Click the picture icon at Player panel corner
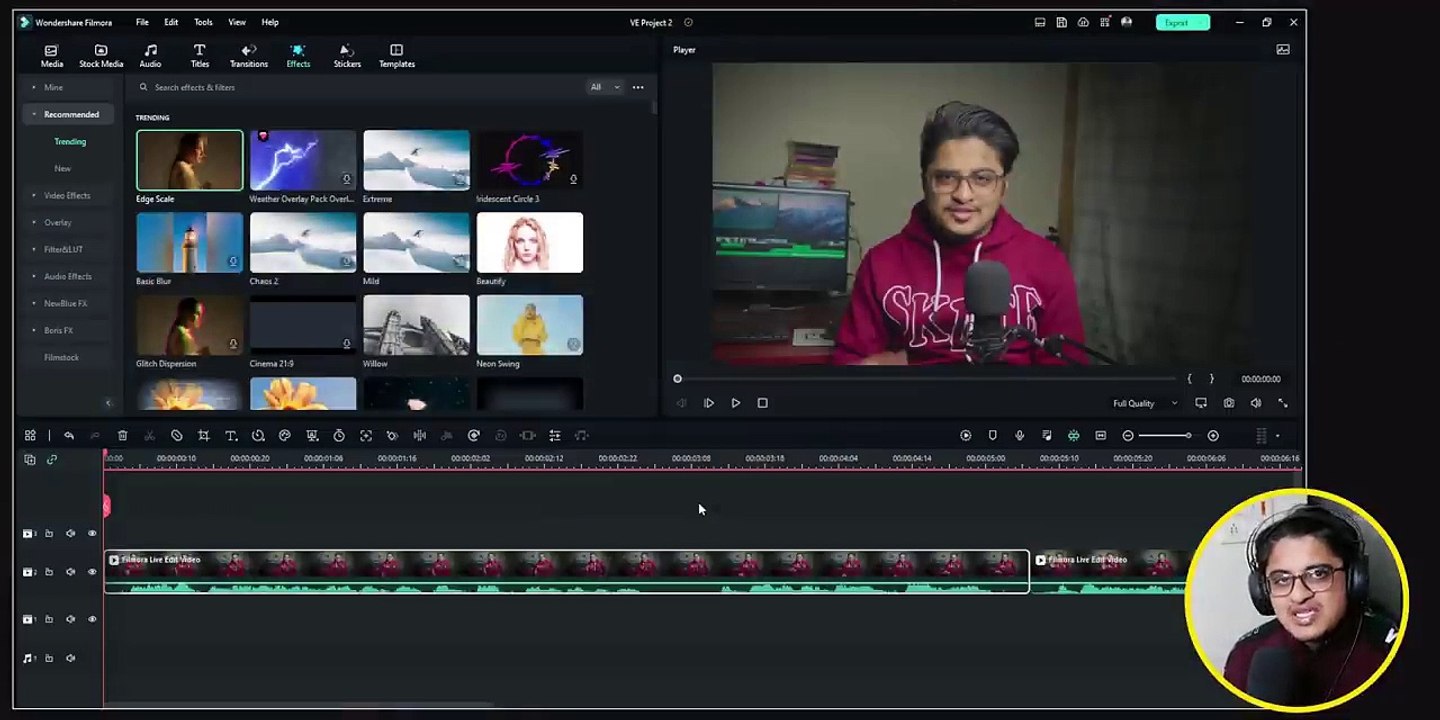The height and width of the screenshot is (720, 1440). [1283, 49]
